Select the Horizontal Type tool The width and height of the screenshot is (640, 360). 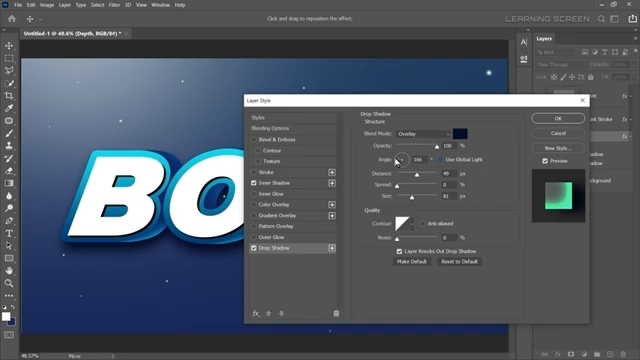9,233
